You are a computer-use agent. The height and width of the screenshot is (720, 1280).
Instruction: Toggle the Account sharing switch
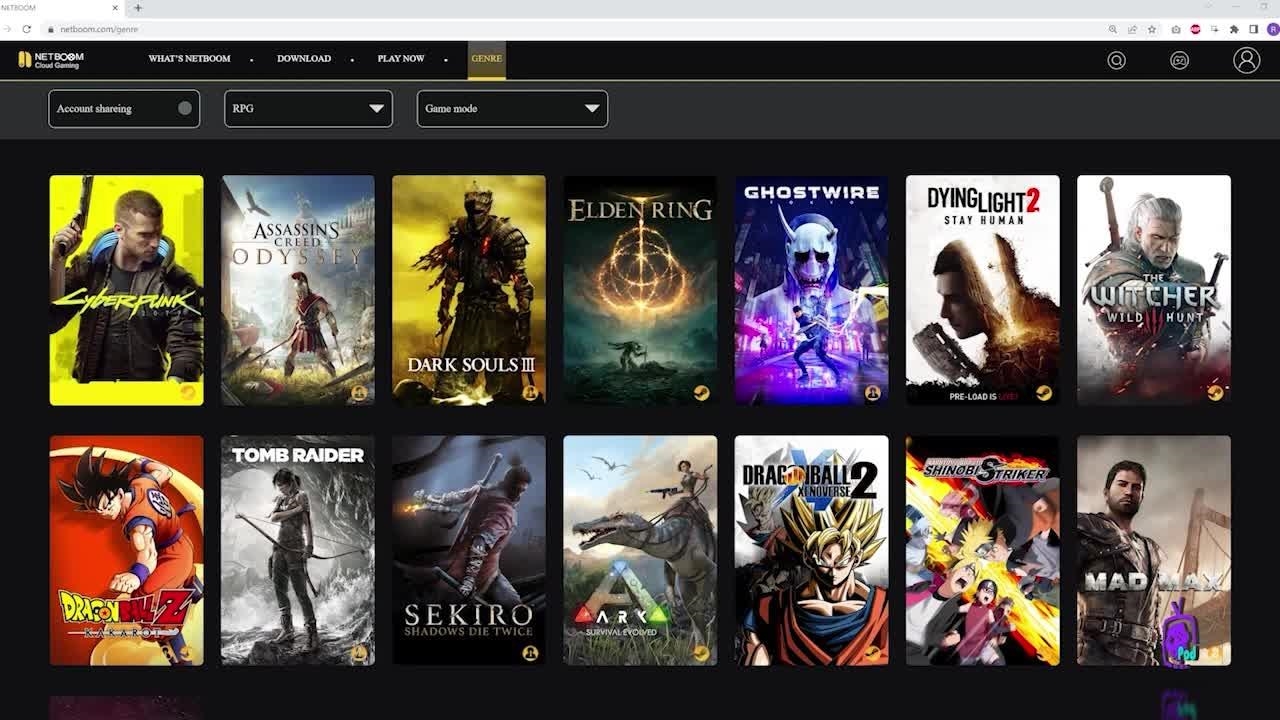pos(184,109)
